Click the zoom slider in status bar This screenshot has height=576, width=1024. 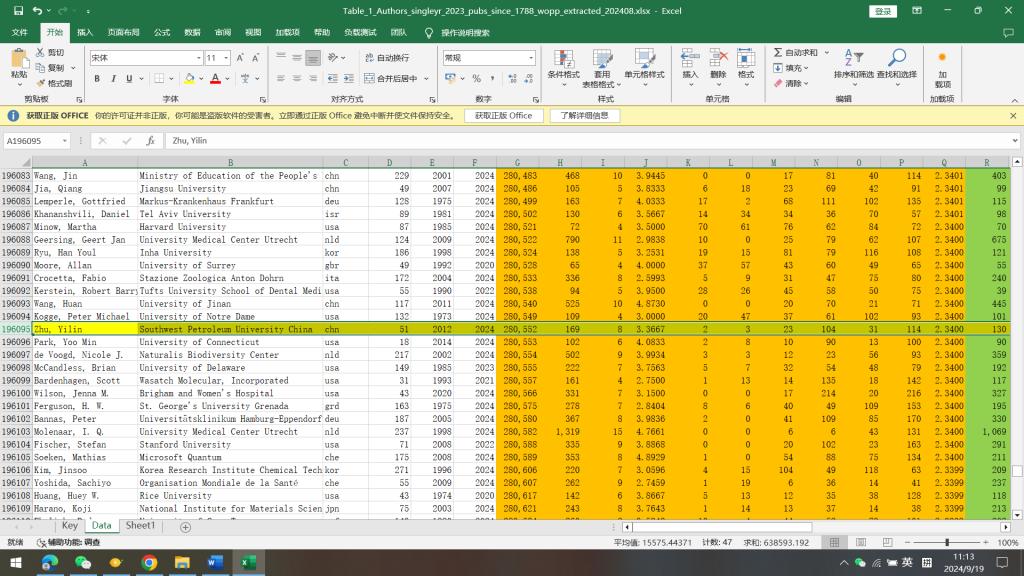pos(946,542)
